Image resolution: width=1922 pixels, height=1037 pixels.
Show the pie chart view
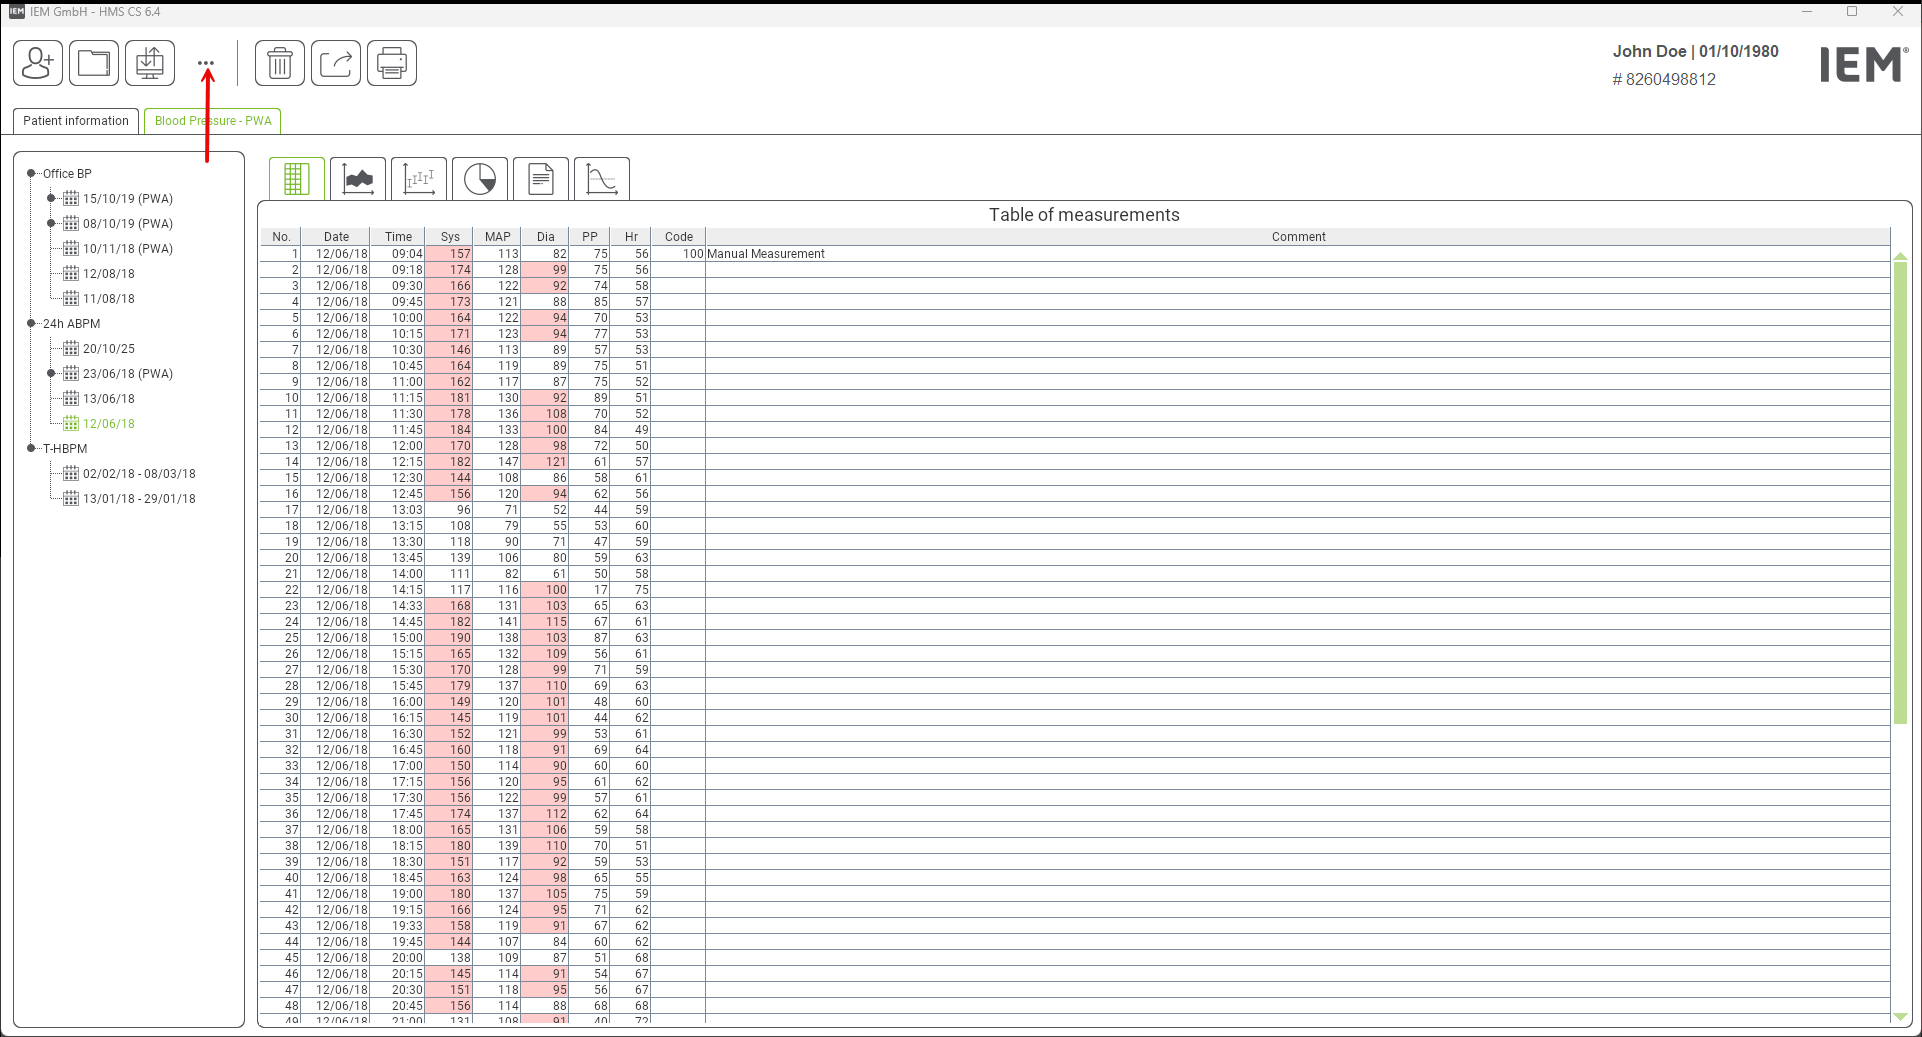pyautogui.click(x=480, y=179)
